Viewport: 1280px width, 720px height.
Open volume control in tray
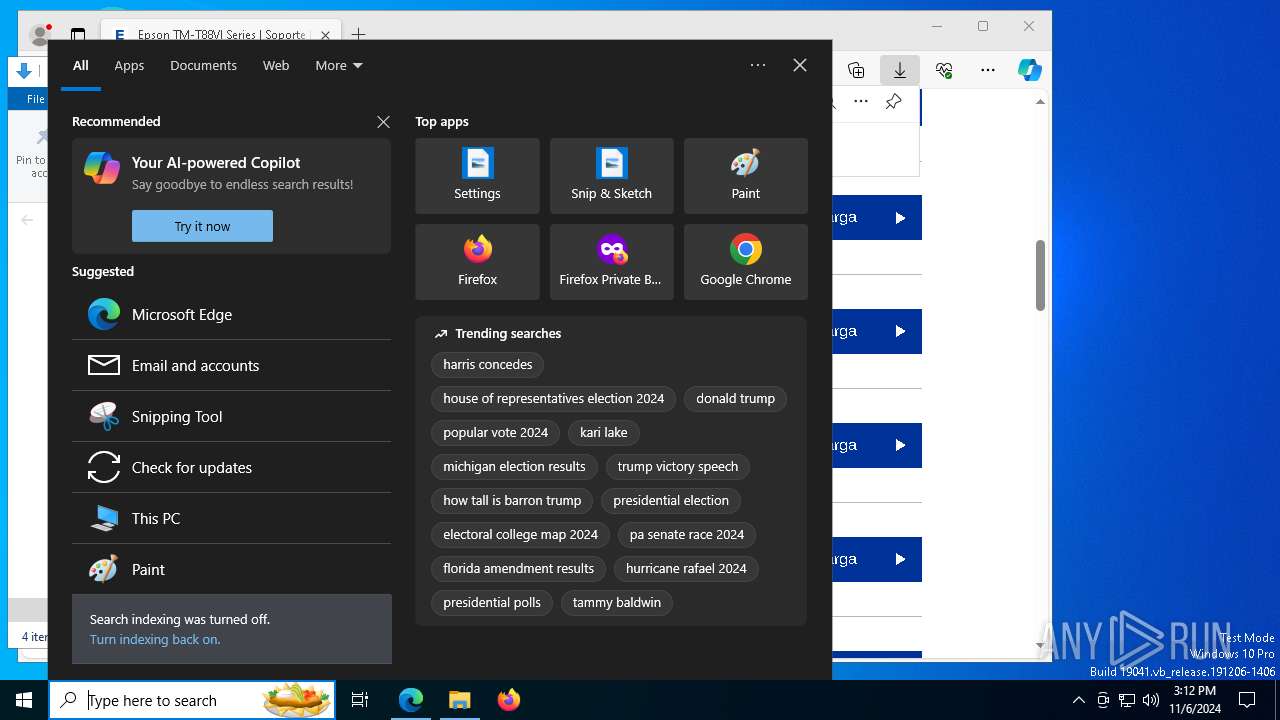click(x=1151, y=700)
